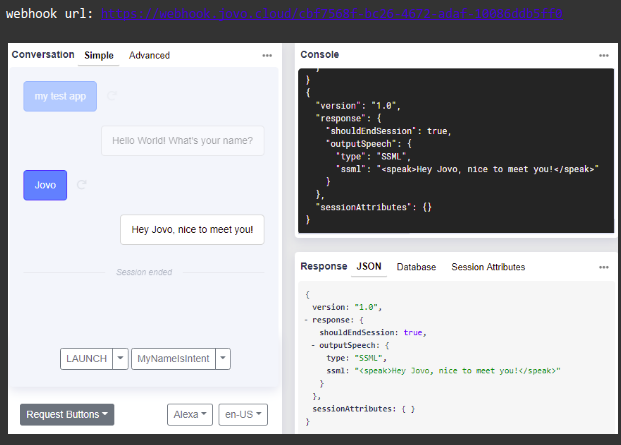Image resolution: width=621 pixels, height=445 pixels.
Task: Select the JSON tab in Response panel
Action: (369, 266)
